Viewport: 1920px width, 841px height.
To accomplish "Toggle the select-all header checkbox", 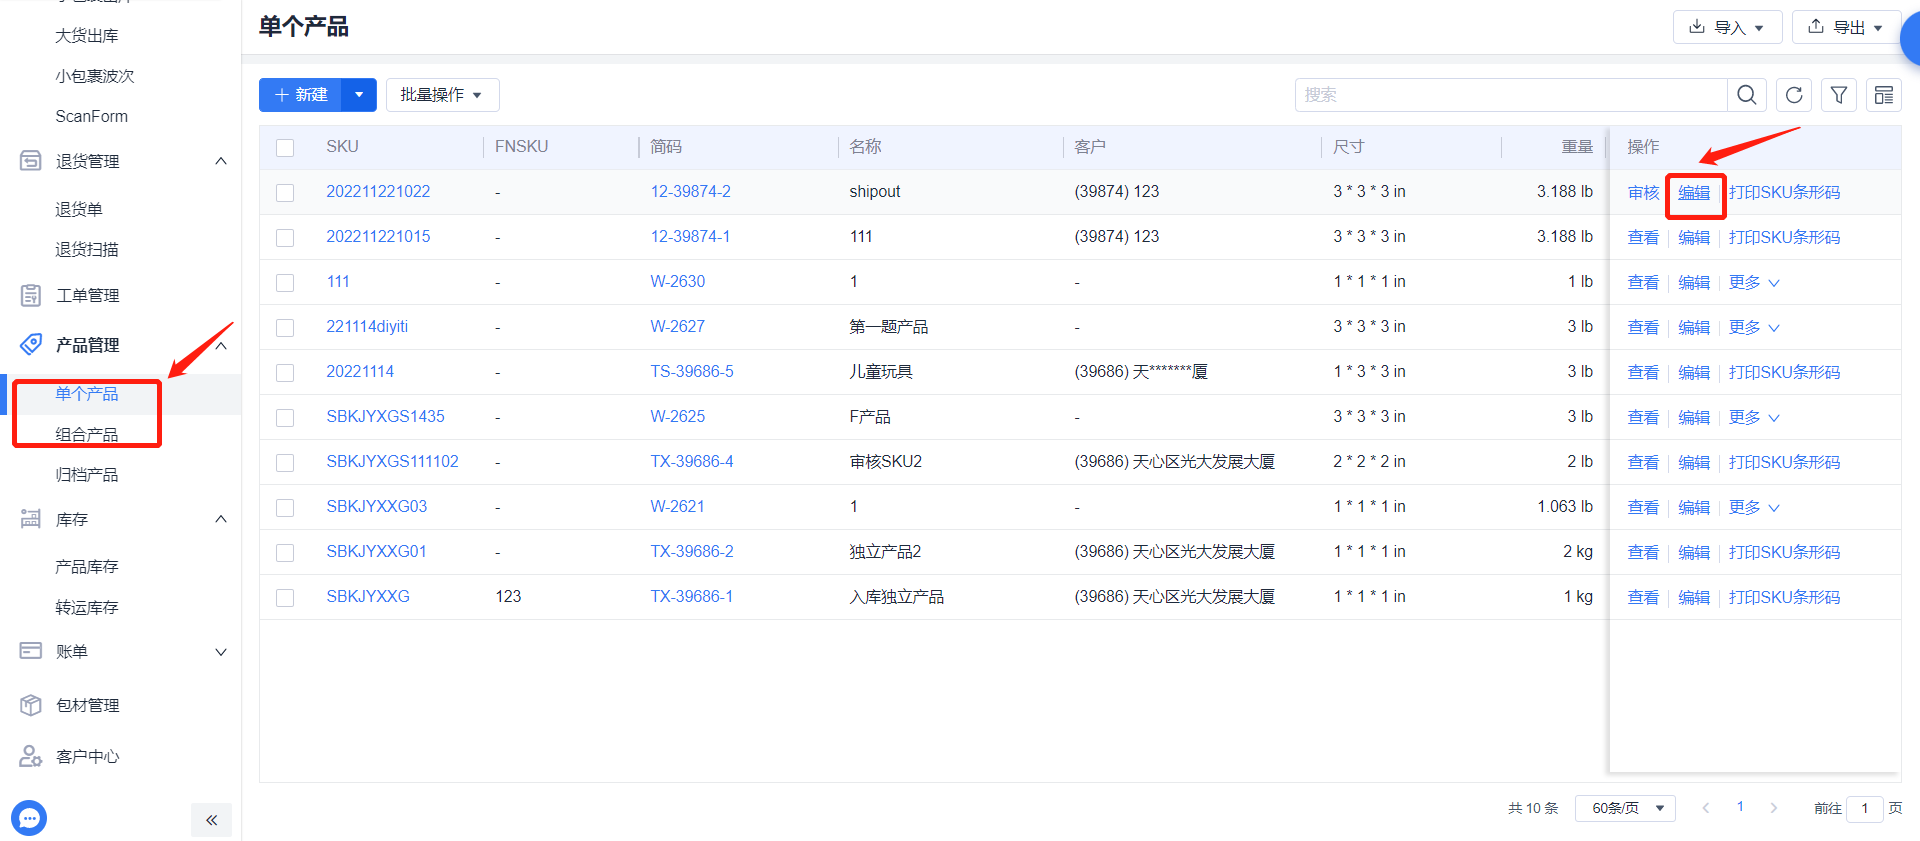I will [x=285, y=147].
